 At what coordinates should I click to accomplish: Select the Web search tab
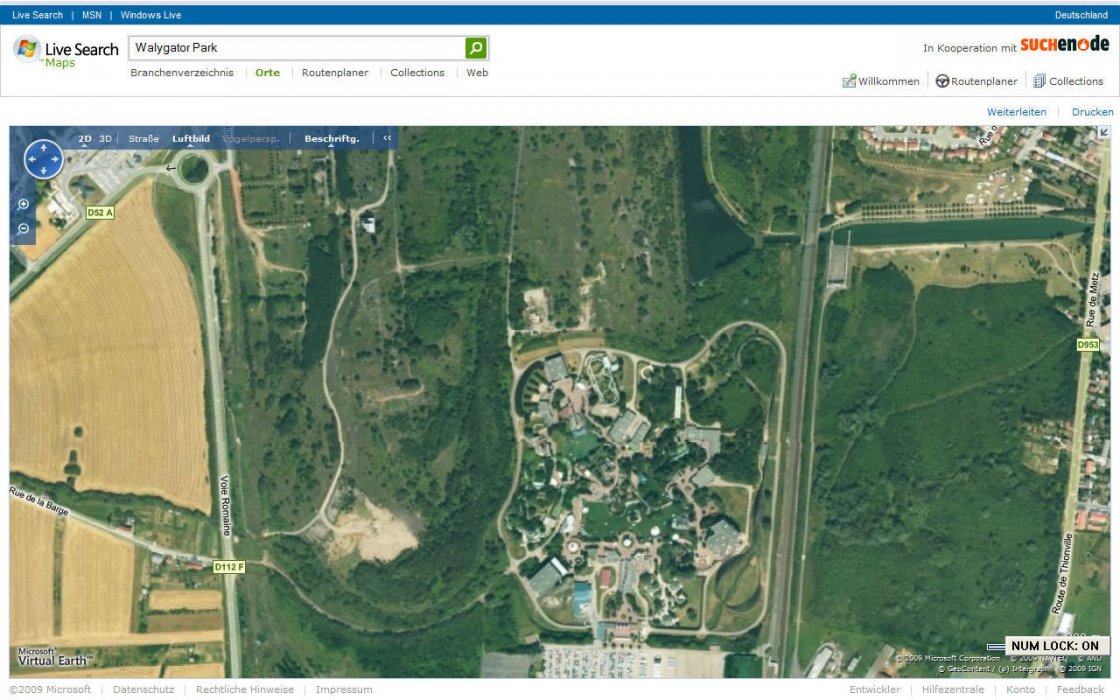click(477, 73)
